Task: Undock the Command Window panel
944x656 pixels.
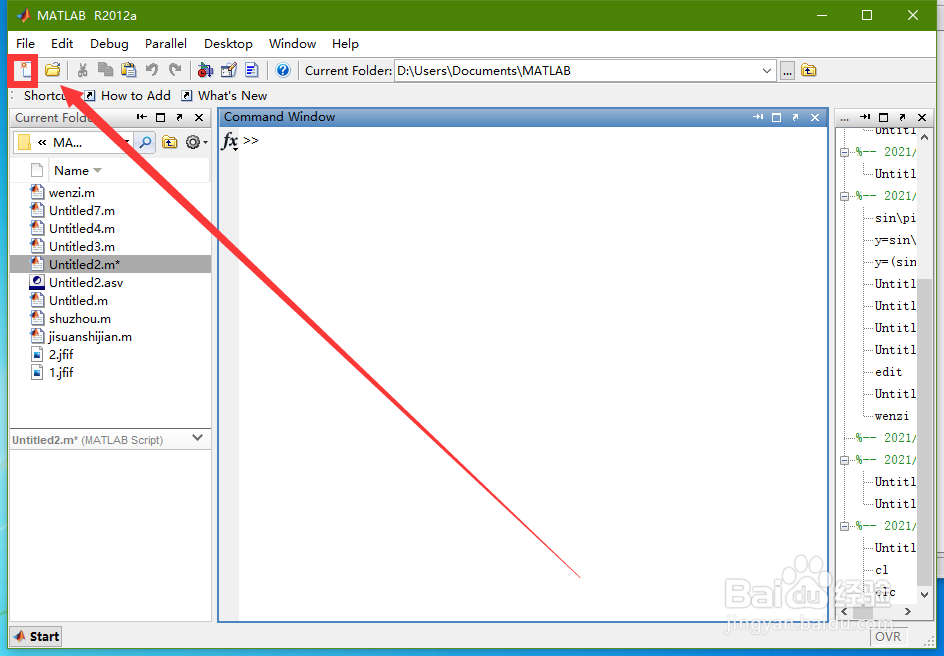Action: click(x=795, y=117)
